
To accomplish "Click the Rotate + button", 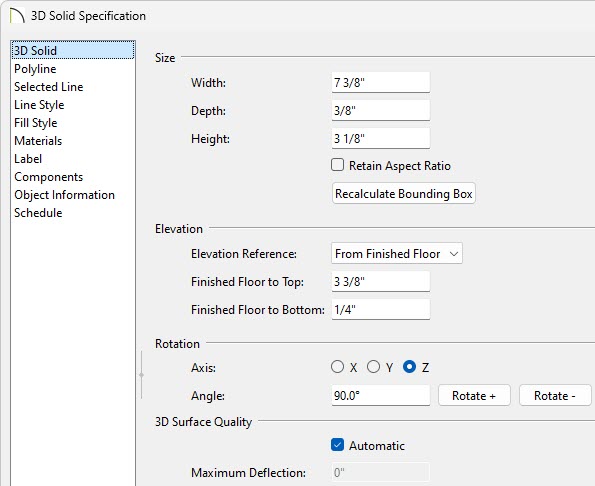I will [x=474, y=396].
